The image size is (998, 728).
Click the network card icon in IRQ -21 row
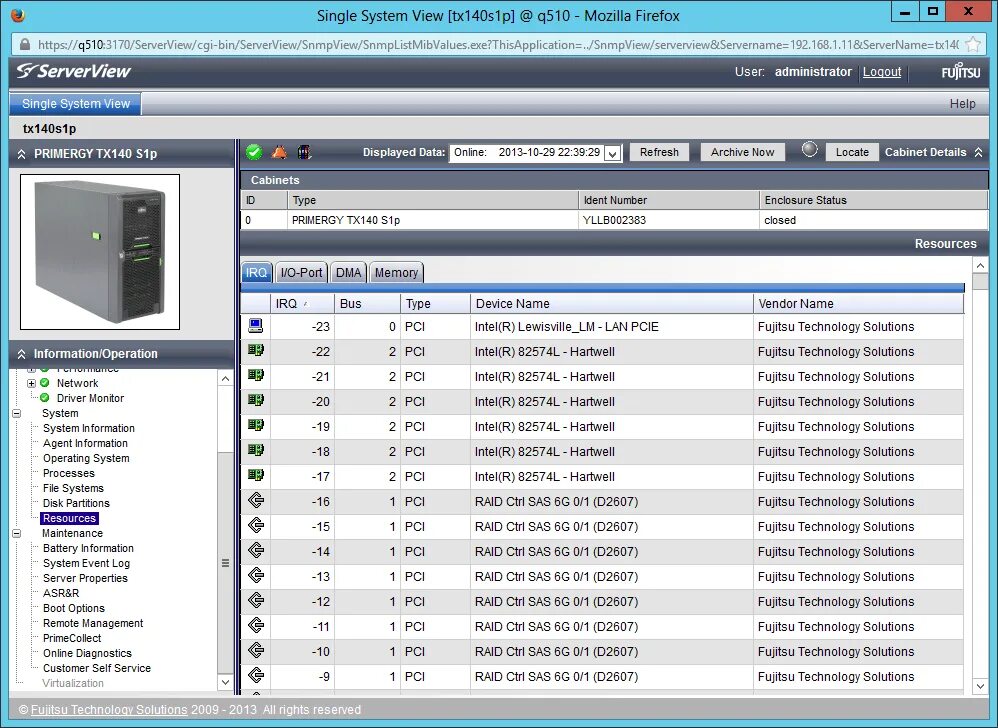(256, 375)
